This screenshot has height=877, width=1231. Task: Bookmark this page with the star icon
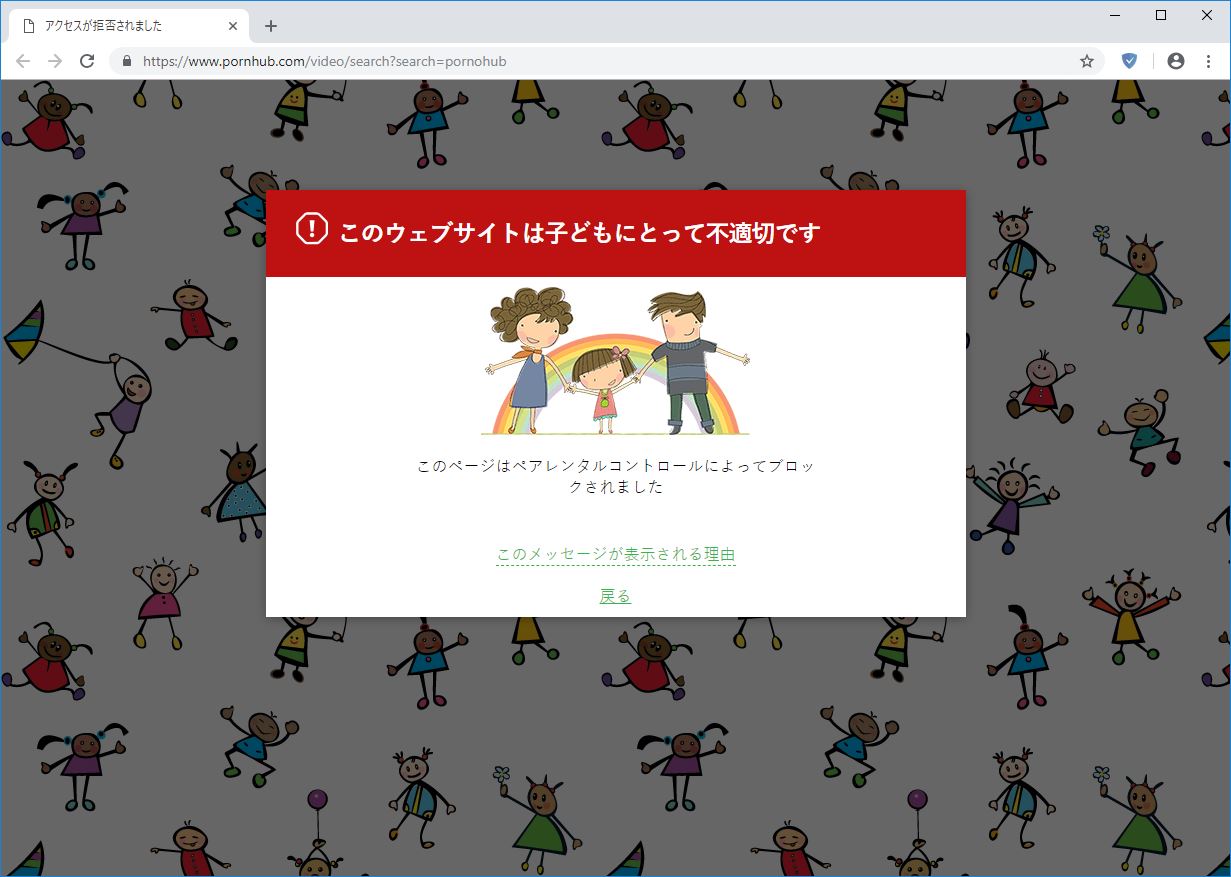pyautogui.click(x=1087, y=61)
